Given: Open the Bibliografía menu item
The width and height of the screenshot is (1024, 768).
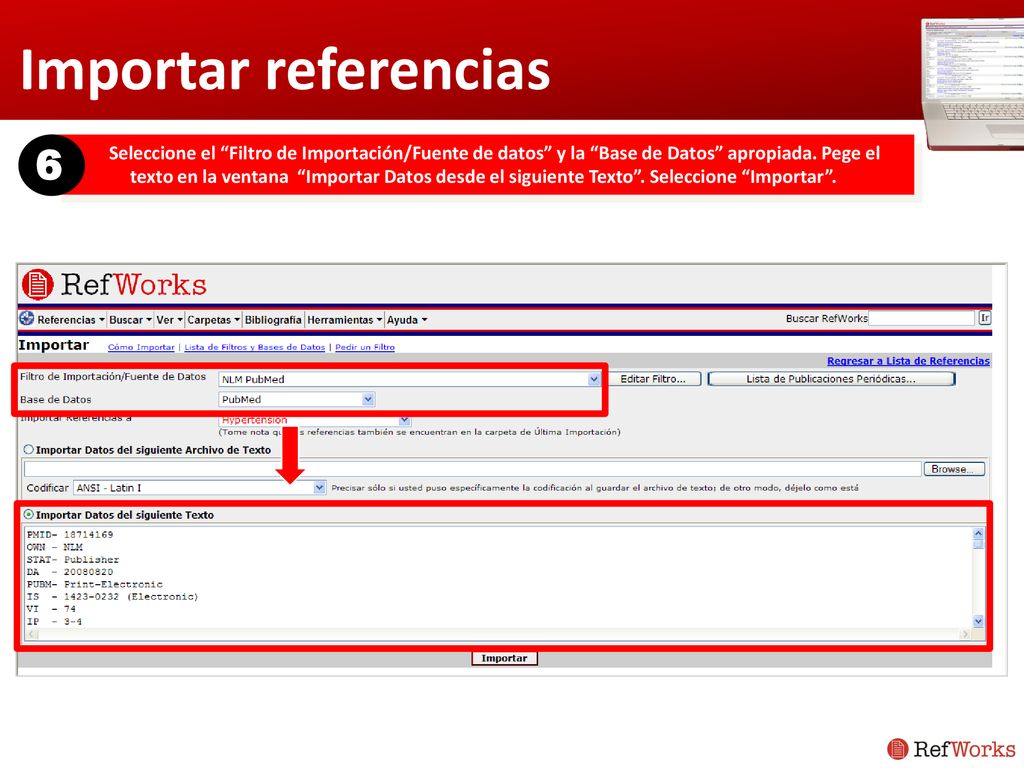Looking at the screenshot, I should pos(273,320).
